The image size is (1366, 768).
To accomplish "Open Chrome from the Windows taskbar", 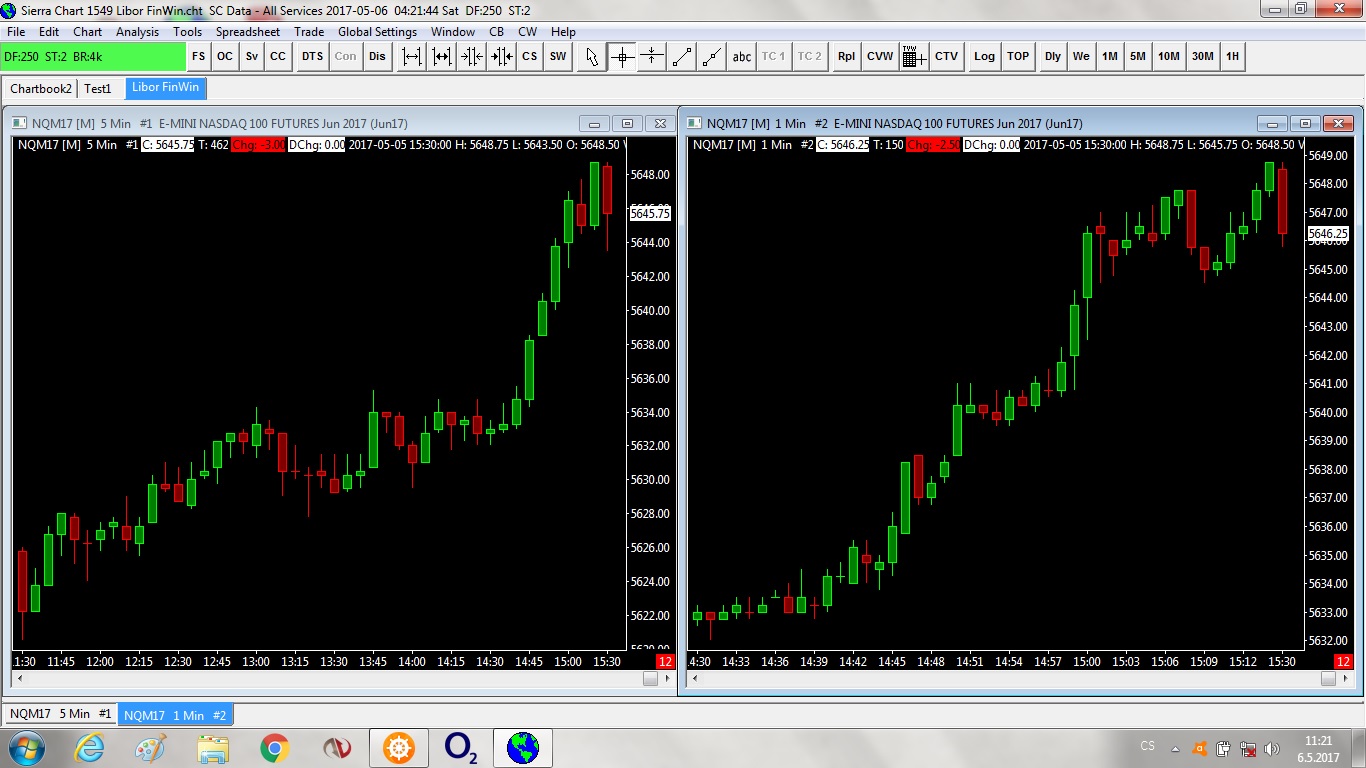I will click(274, 747).
